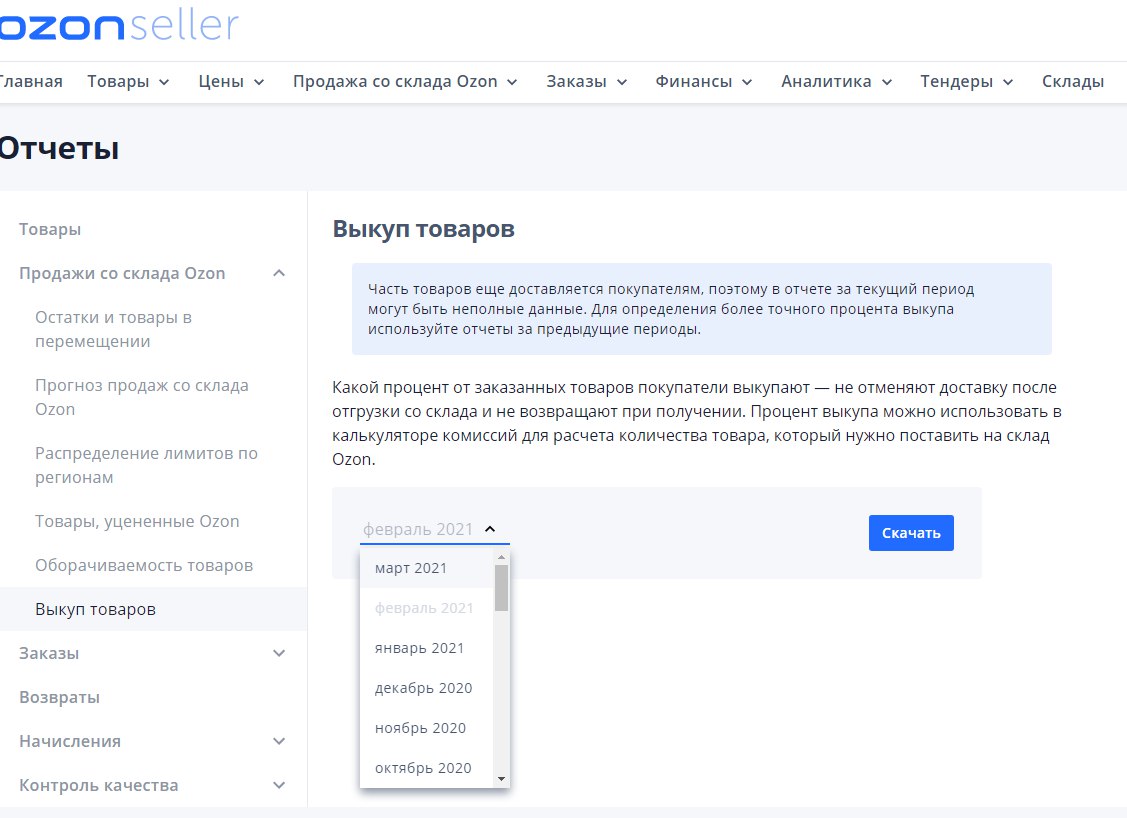Choose ноябрь 2020 from the list
Screen dimensions: 1127x818
coord(426,728)
